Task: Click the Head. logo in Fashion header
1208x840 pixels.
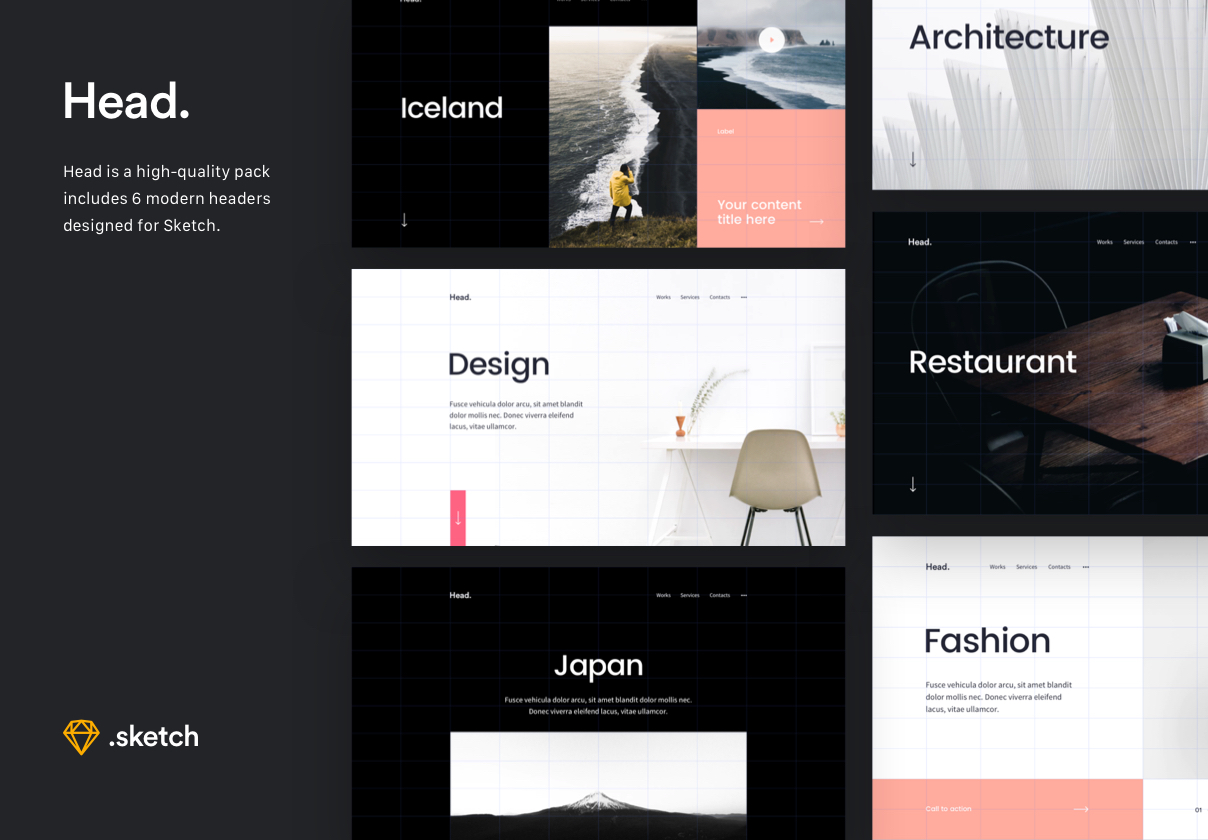Action: [x=938, y=567]
